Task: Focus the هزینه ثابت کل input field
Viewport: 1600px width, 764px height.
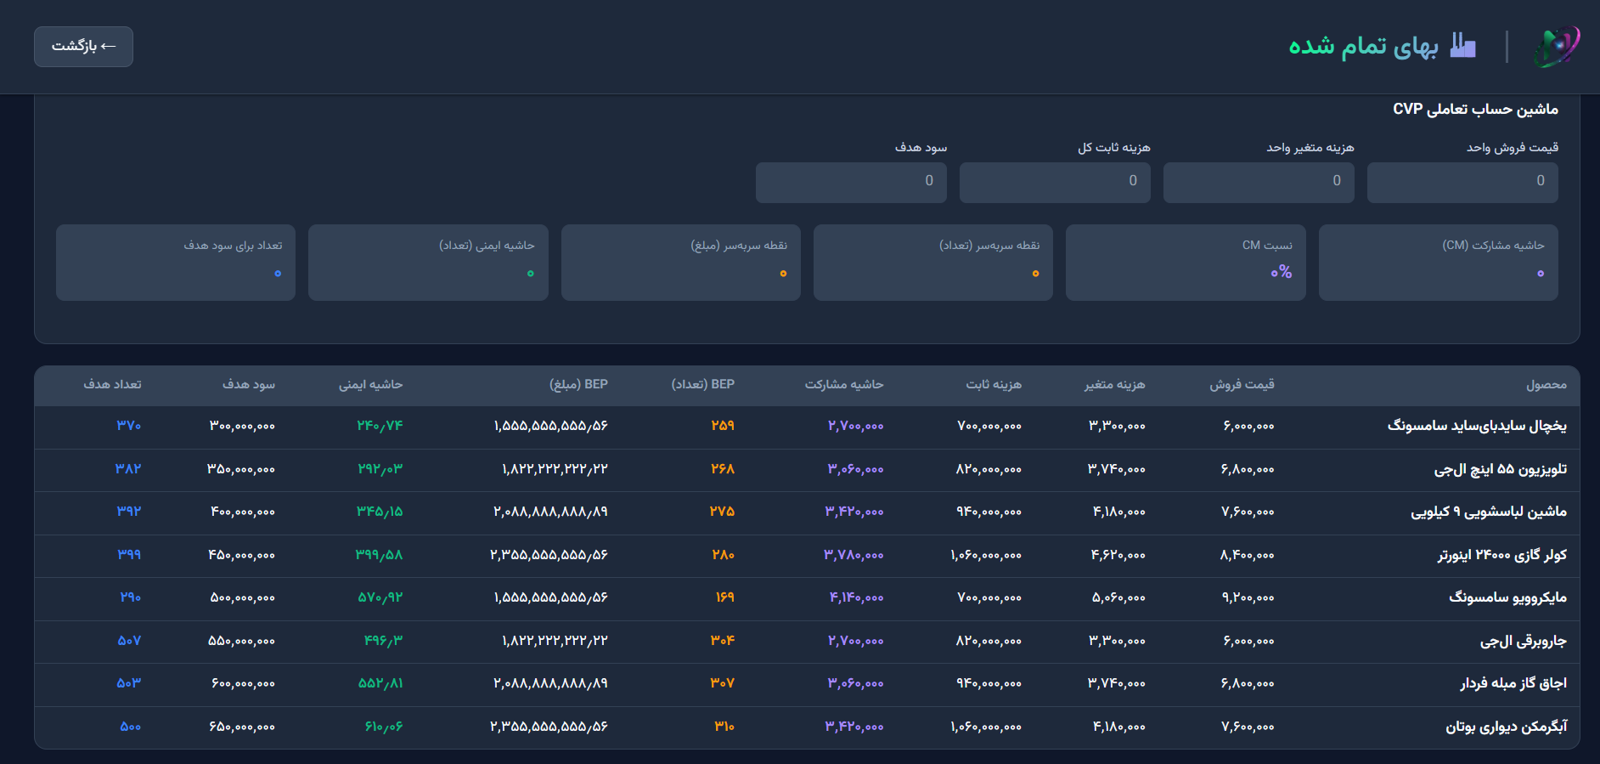Action: 1055,182
